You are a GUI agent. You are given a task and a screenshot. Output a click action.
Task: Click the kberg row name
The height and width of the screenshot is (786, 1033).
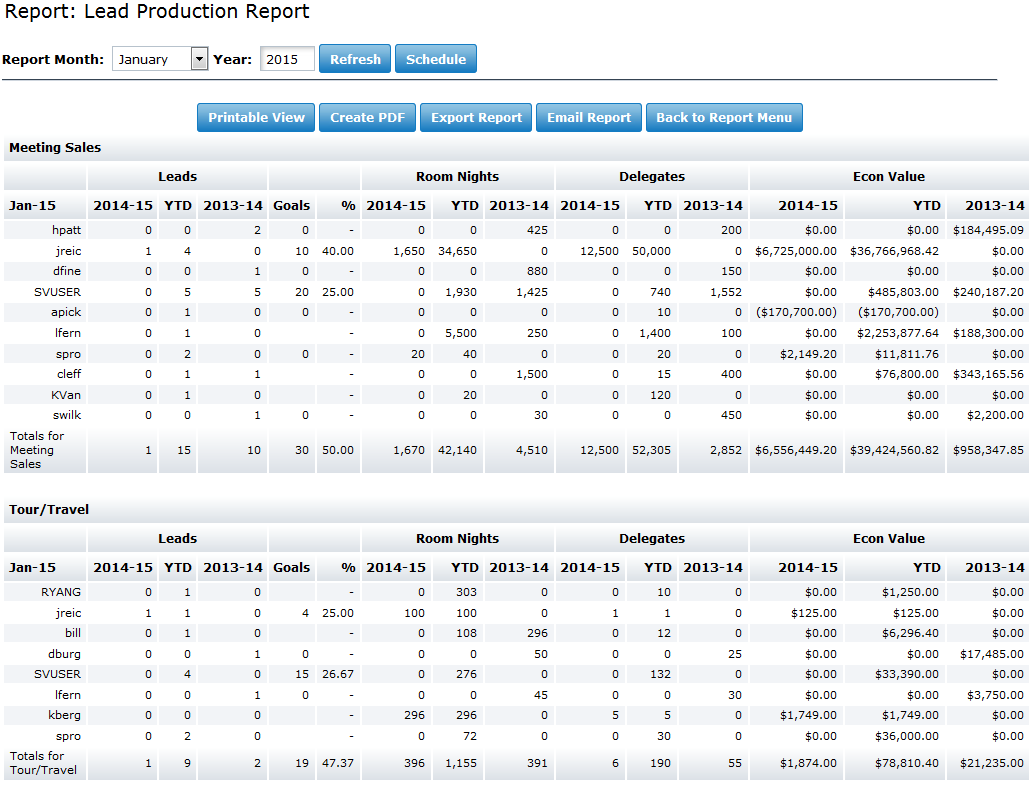pyautogui.click(x=64, y=715)
